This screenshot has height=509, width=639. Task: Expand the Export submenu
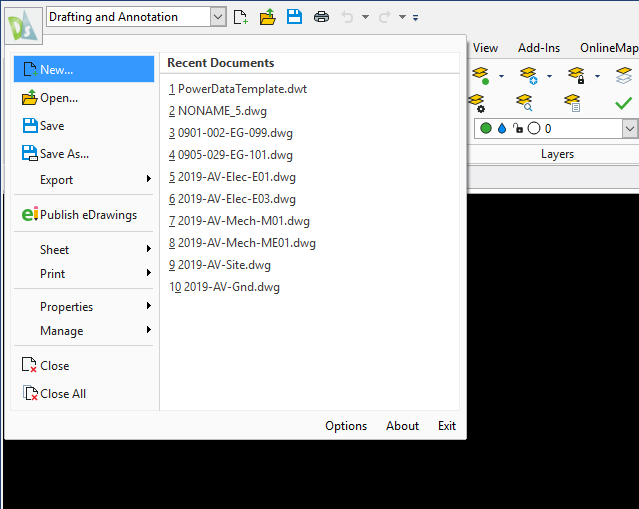pyautogui.click(x=148, y=180)
